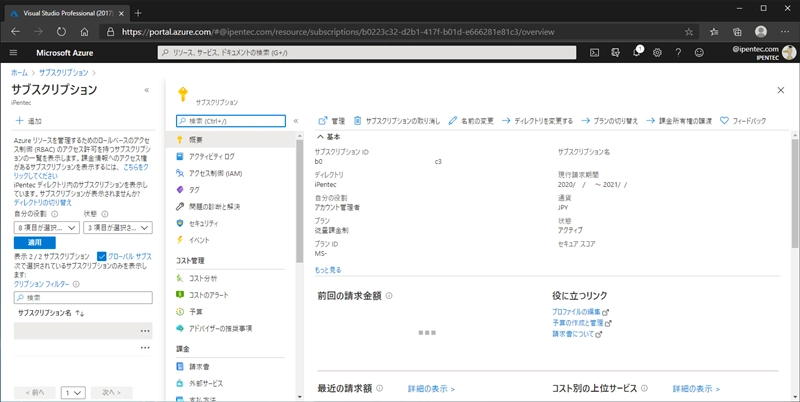Click the subscription list 検索 field
This screenshot has height=402, width=800.
pos(83,297)
